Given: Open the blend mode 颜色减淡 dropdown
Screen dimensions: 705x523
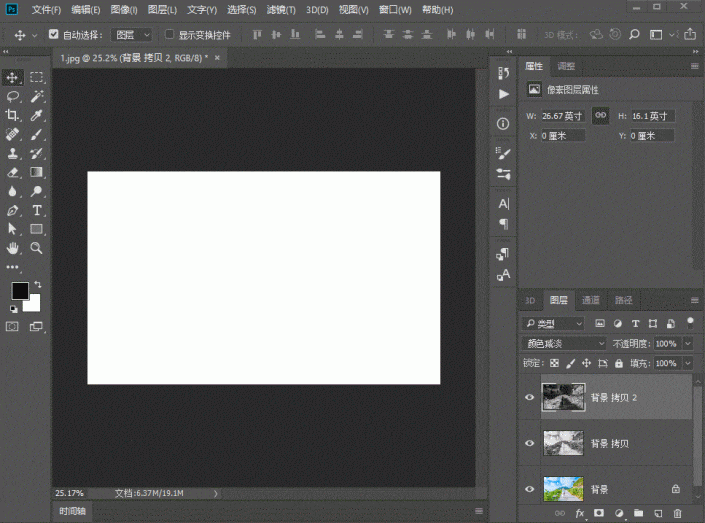Looking at the screenshot, I should [x=564, y=344].
